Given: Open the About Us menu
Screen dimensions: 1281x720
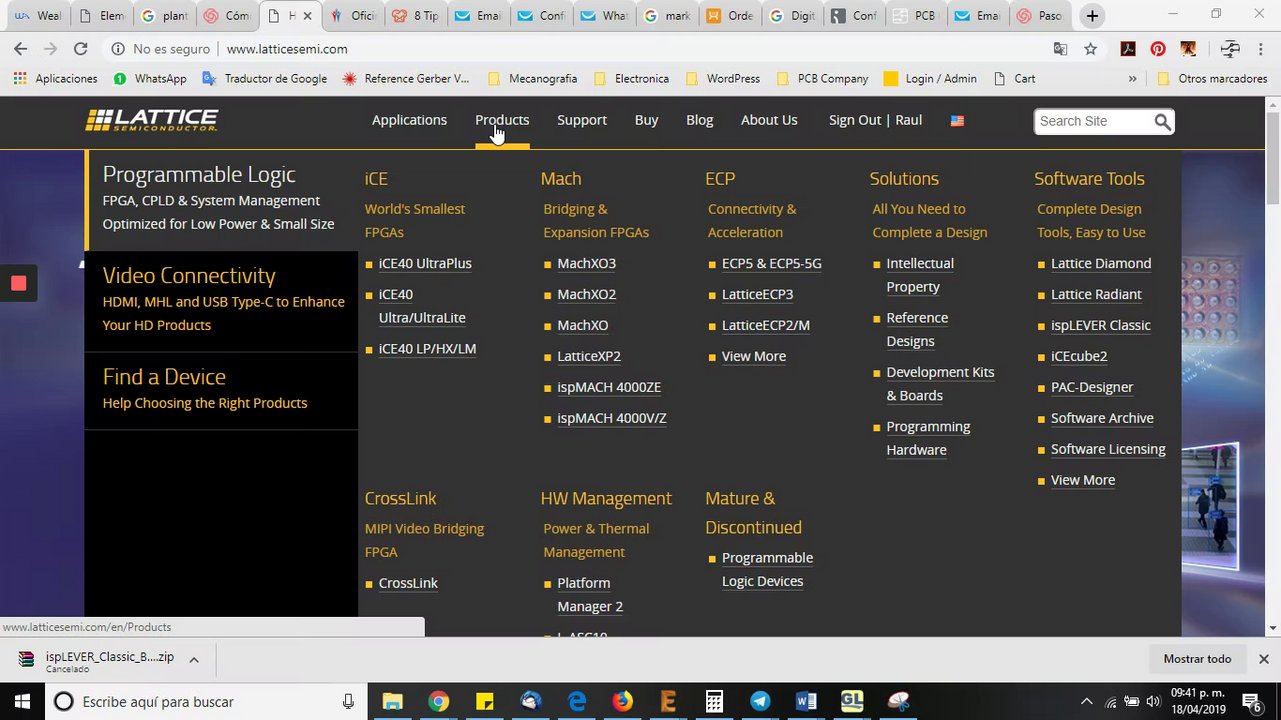Looking at the screenshot, I should pyautogui.click(x=769, y=120).
